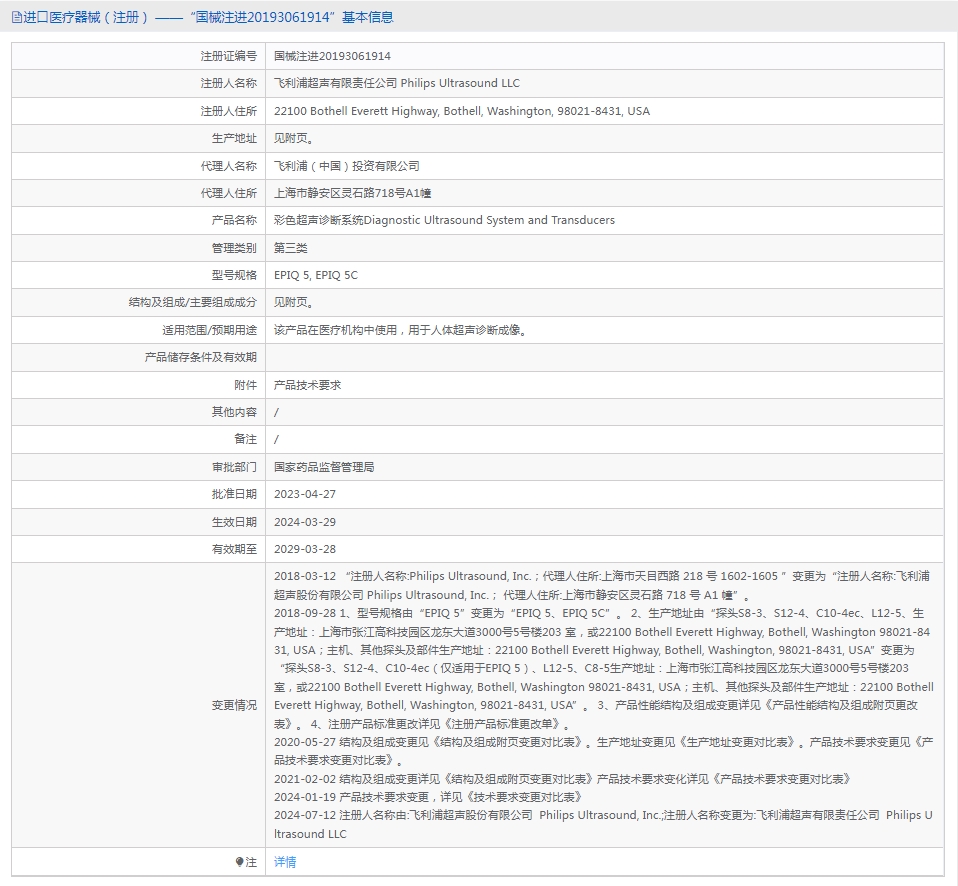Click 见附页 value in the 生产地址 row
This screenshot has height=886, width=958.
(x=294, y=139)
